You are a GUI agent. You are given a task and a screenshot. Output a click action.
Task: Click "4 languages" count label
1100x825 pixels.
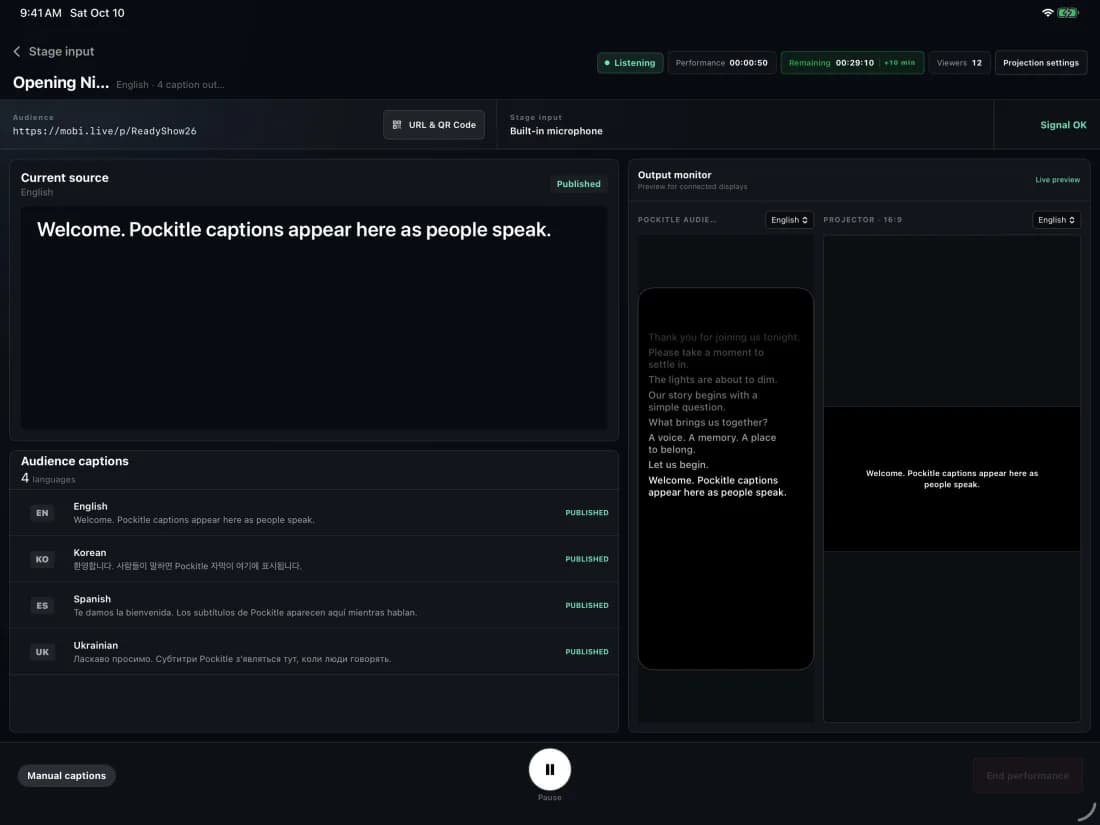pyautogui.click(x=48, y=478)
